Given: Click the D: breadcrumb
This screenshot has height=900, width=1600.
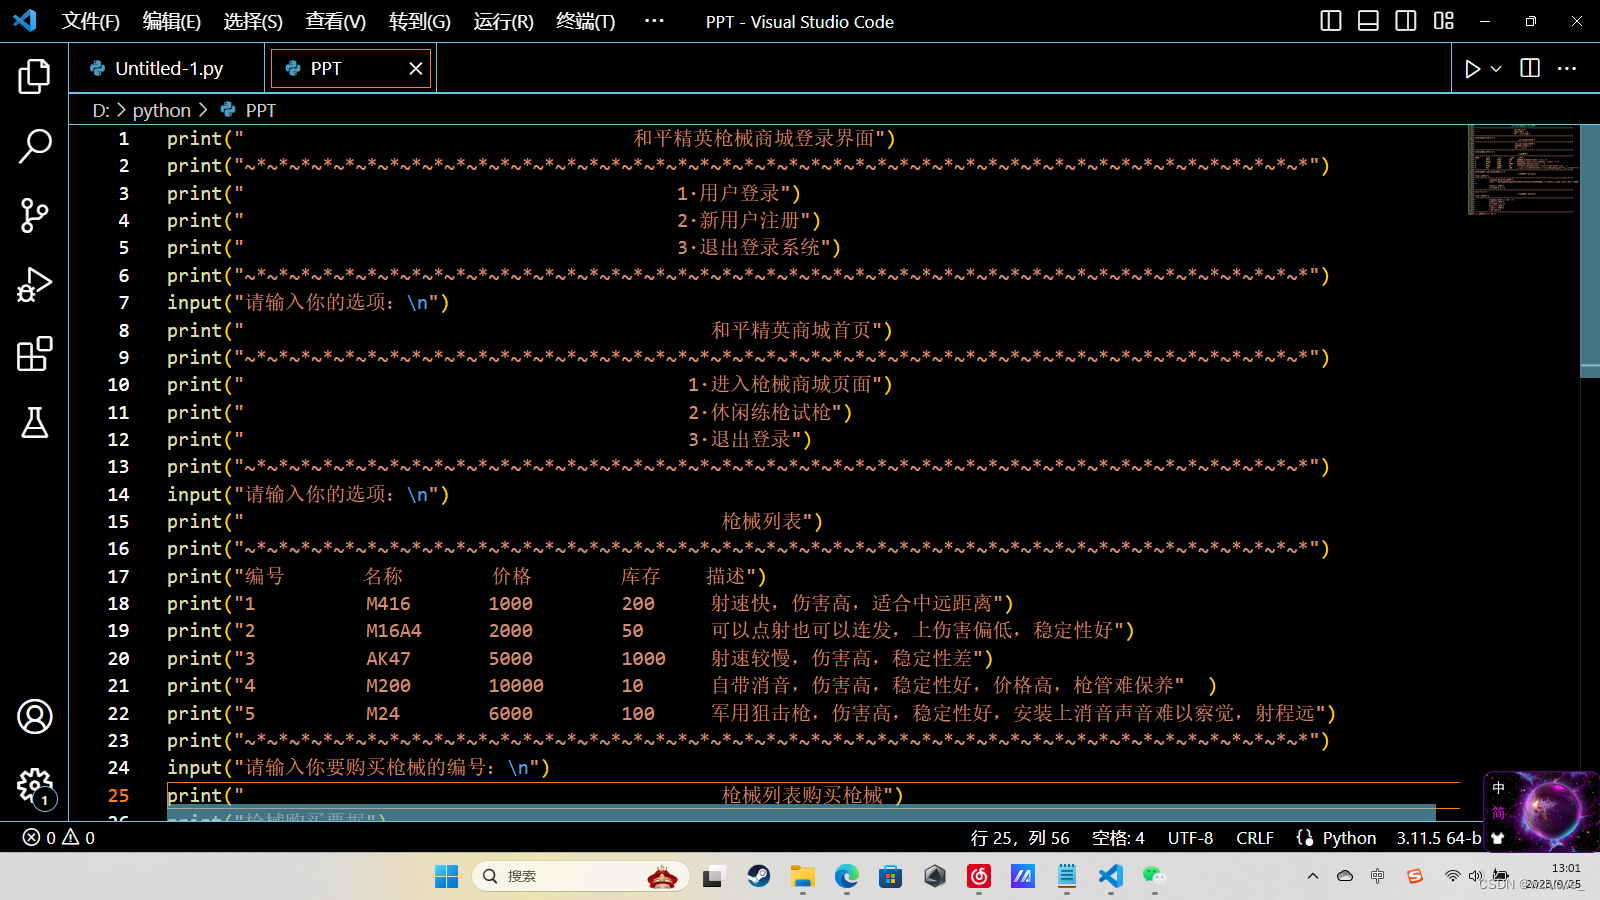Looking at the screenshot, I should click(x=101, y=110).
